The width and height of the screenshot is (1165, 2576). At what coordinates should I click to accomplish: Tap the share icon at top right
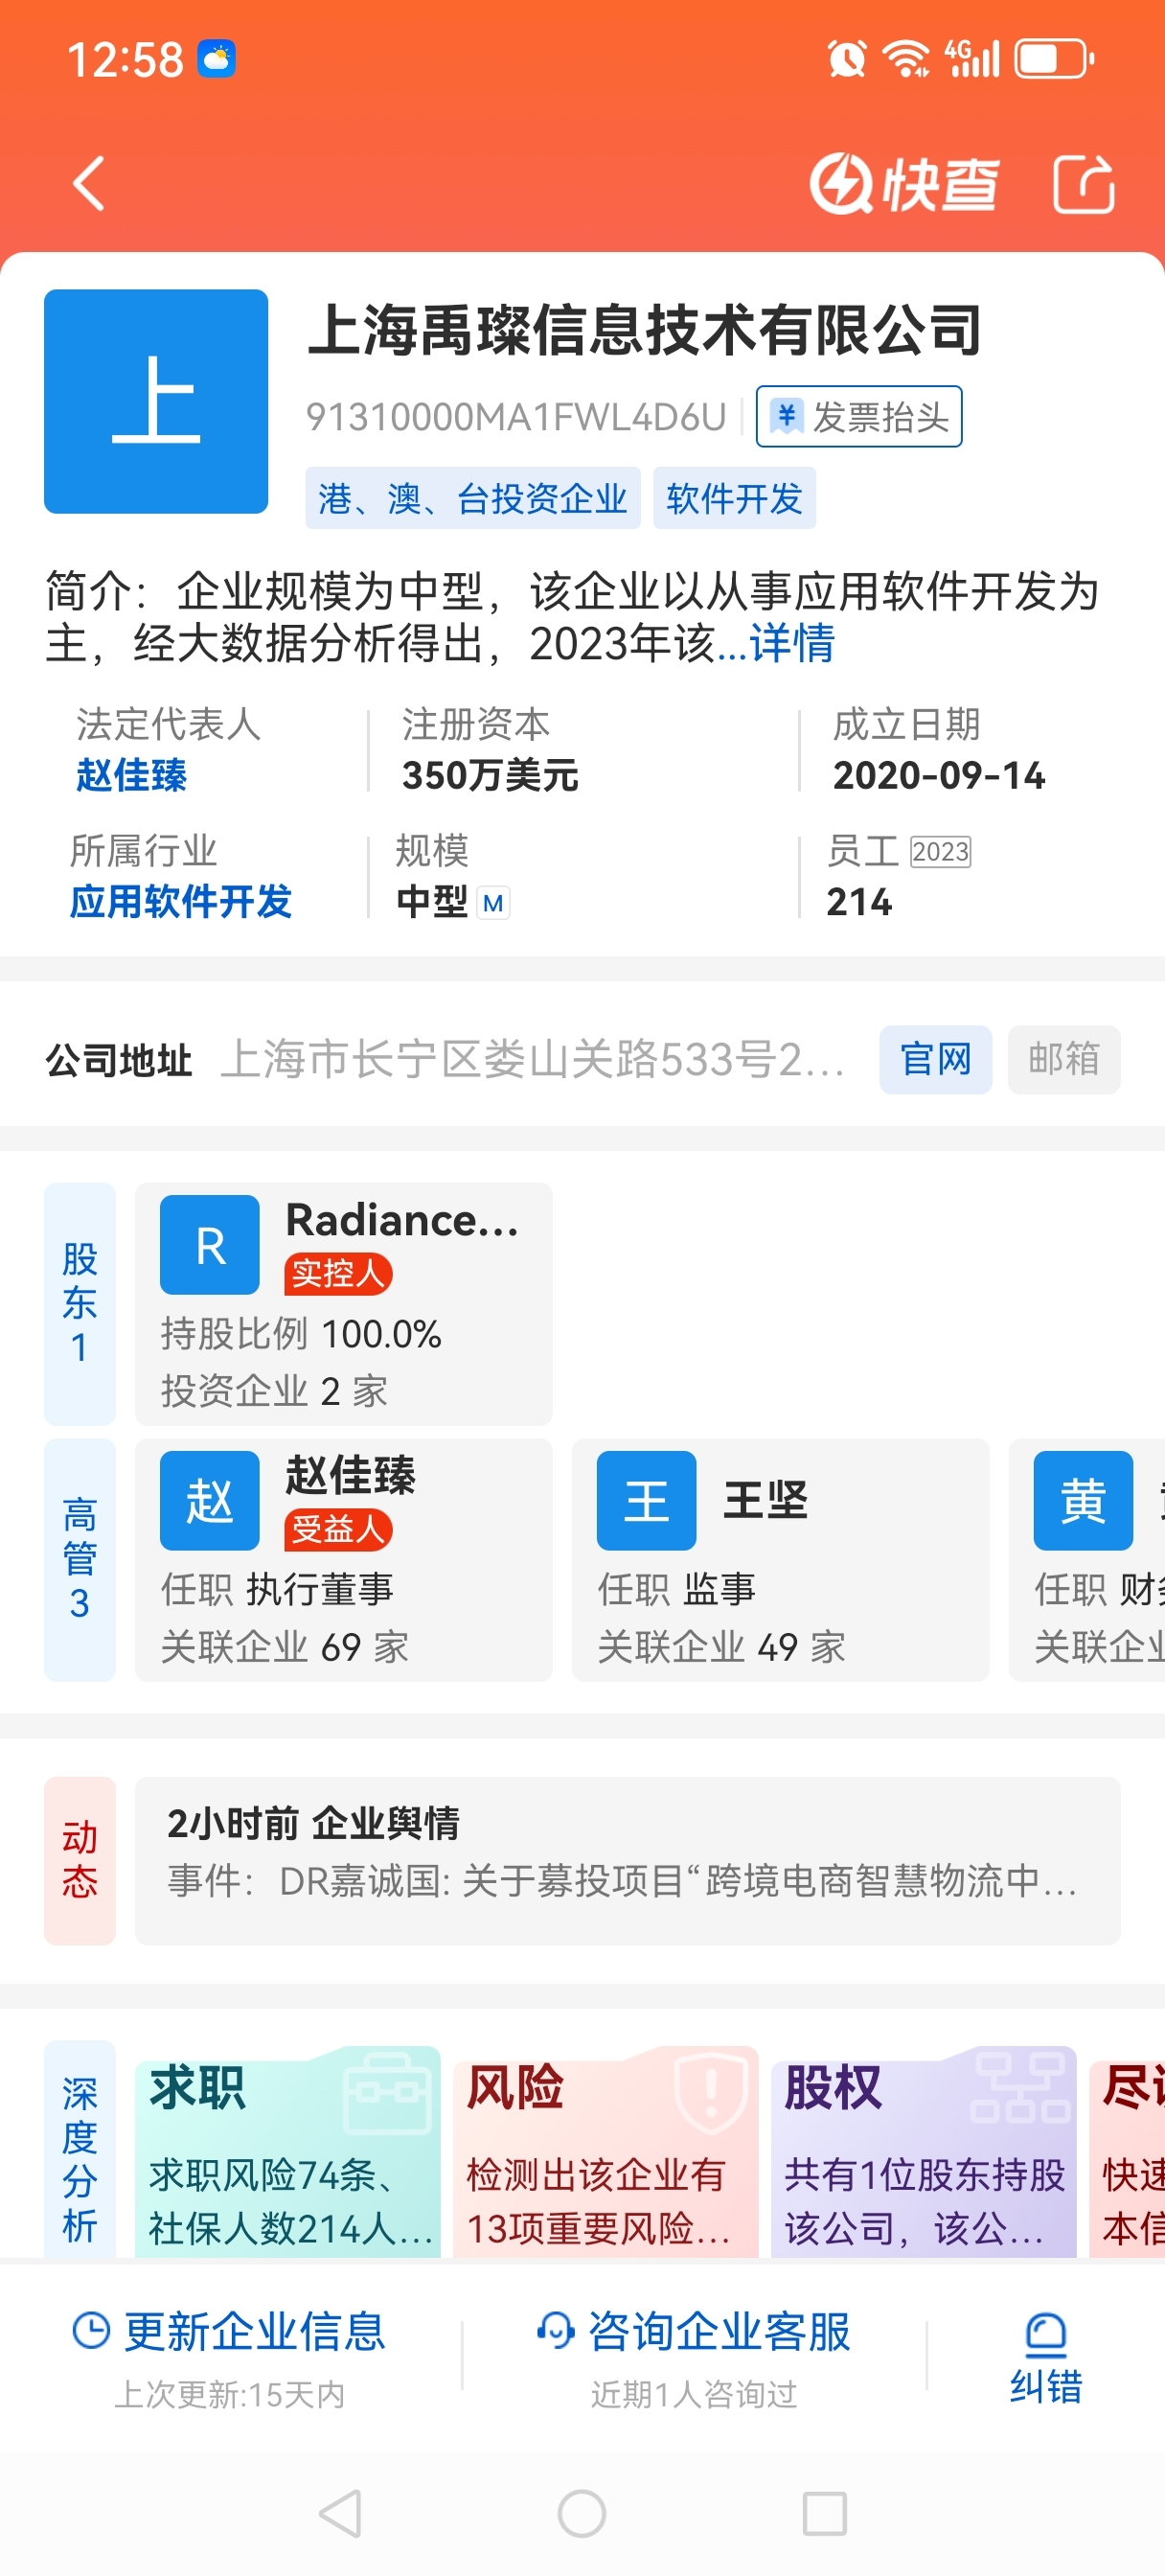1084,184
